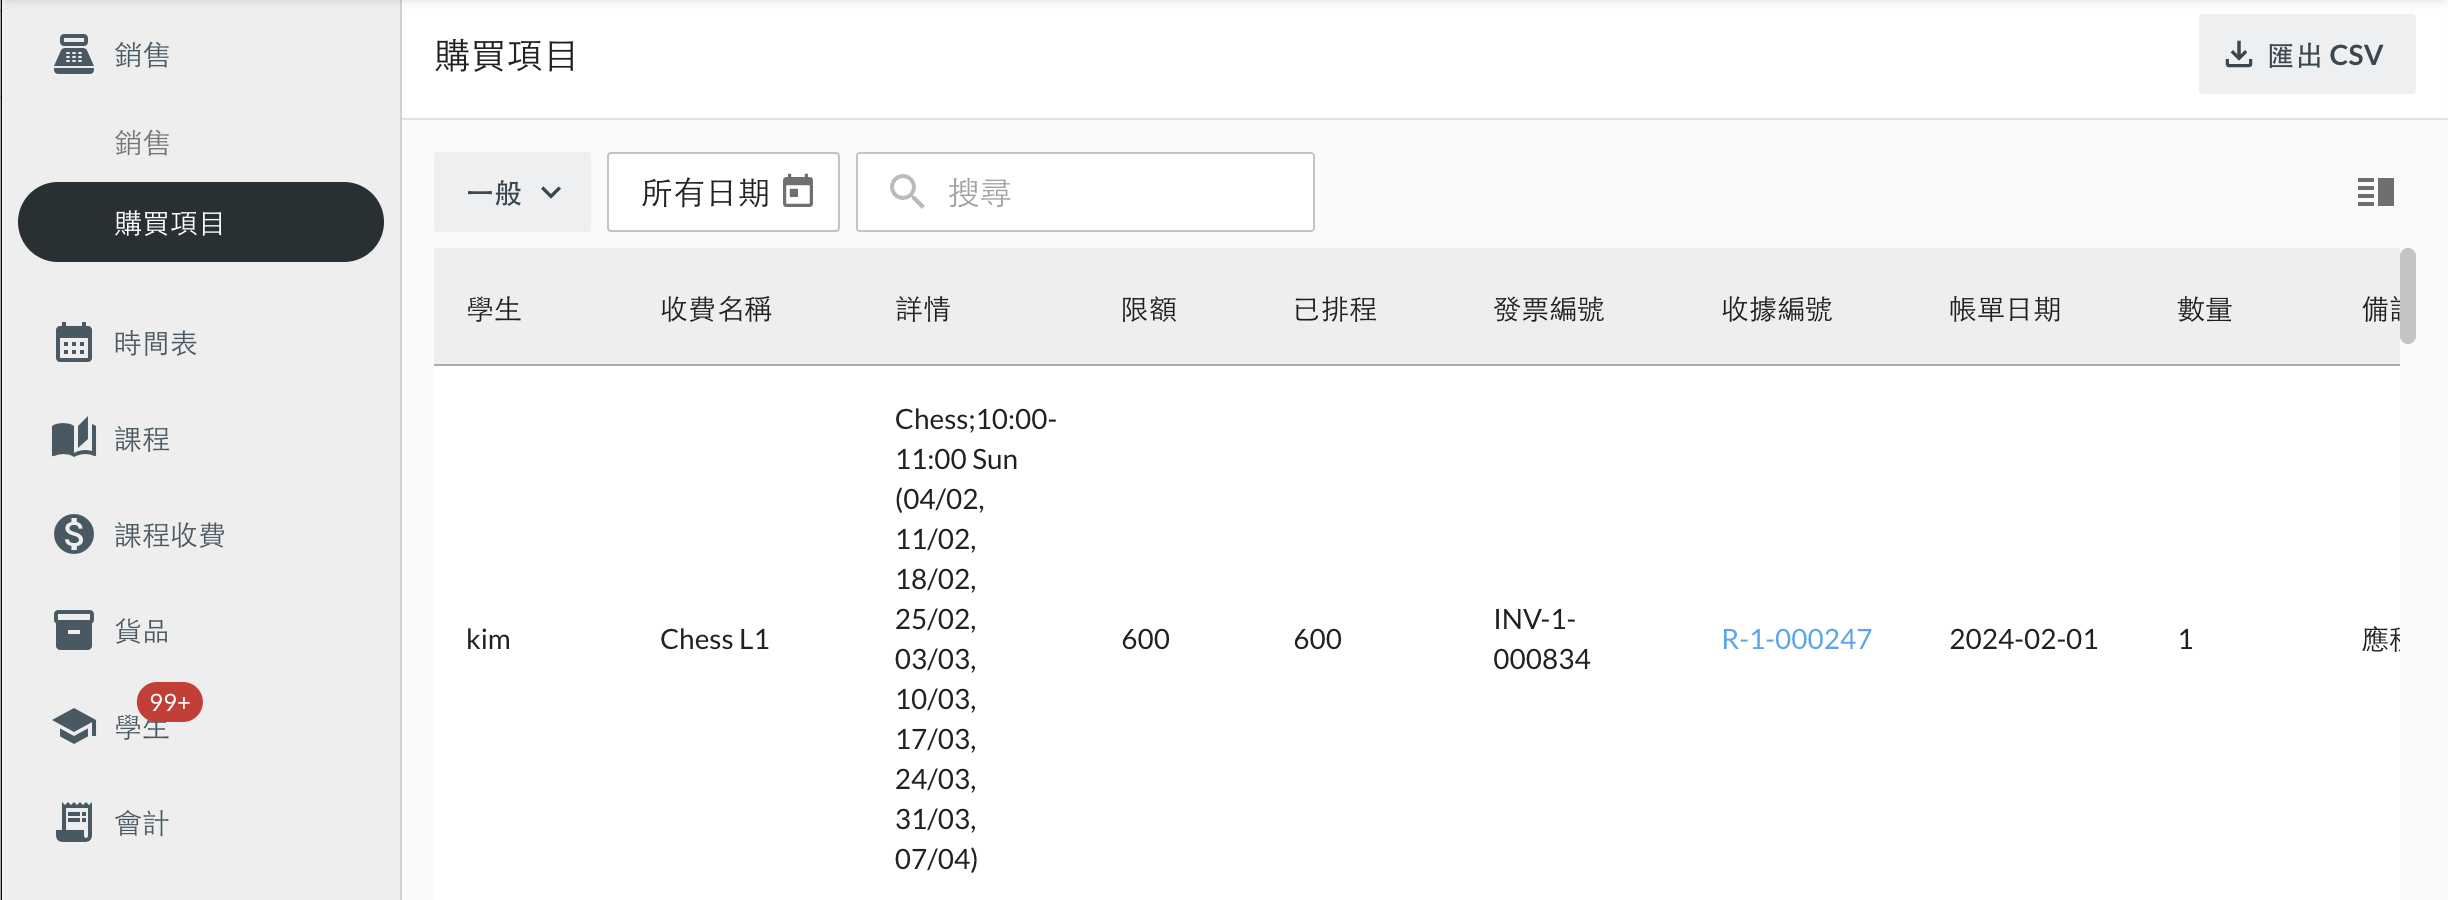This screenshot has width=2448, height=900.
Task: Click the Chess L1 fee name cell
Action: click(714, 639)
